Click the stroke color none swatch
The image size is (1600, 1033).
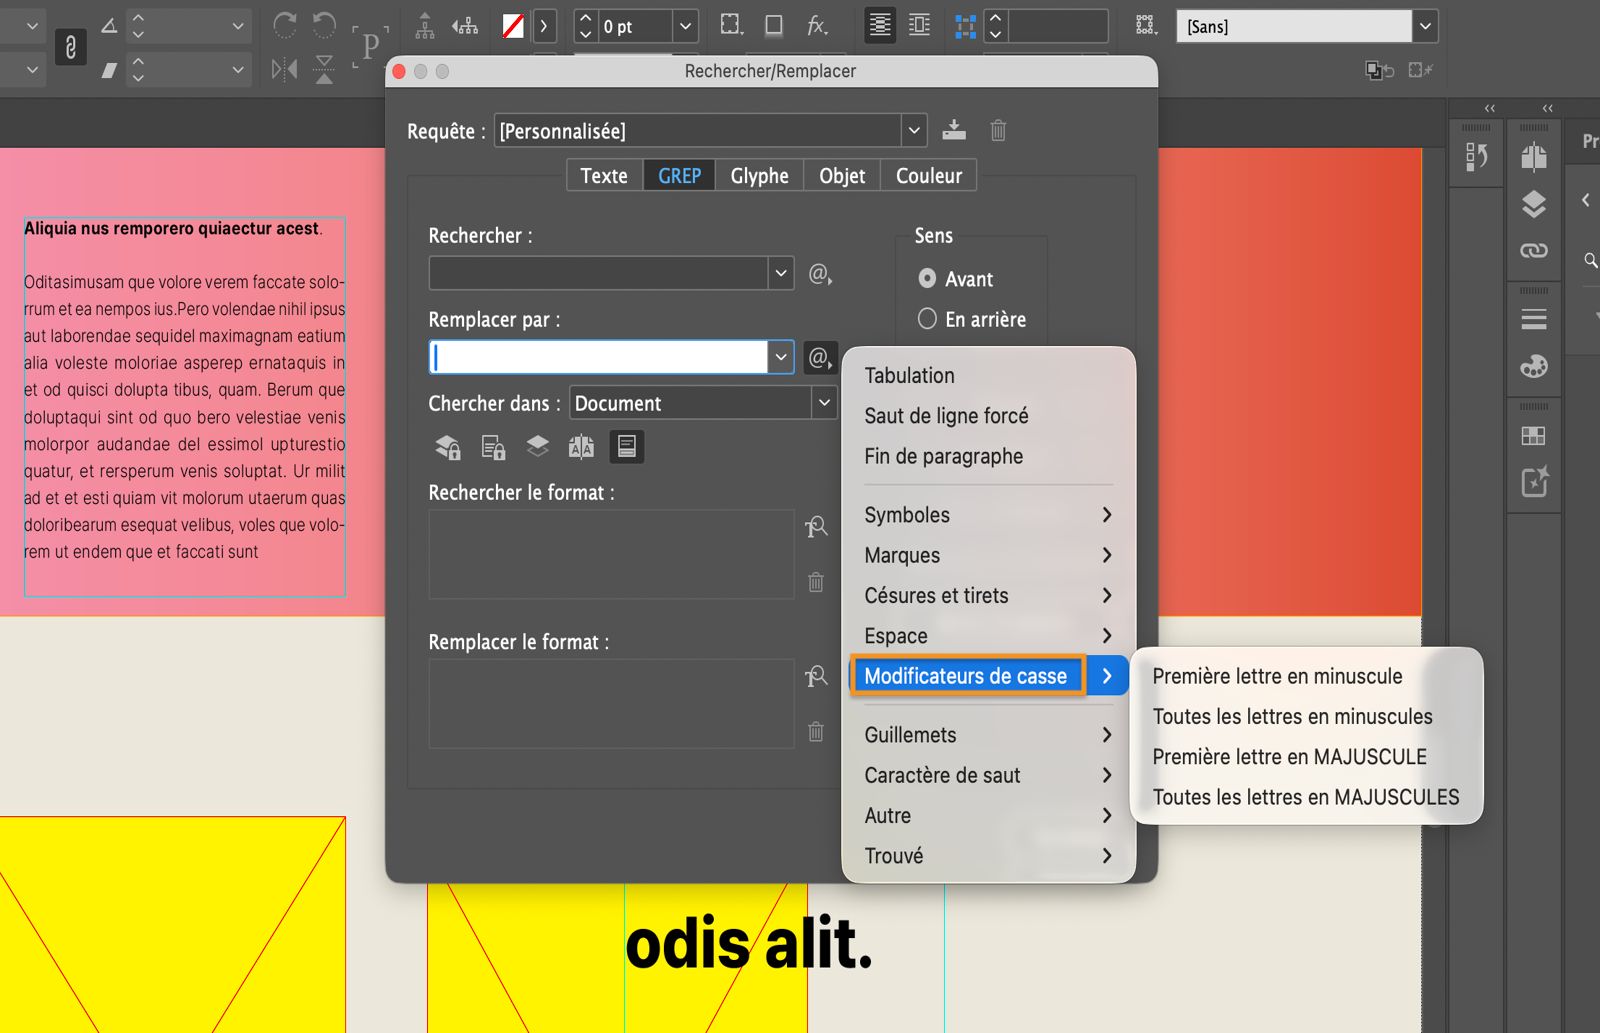tap(513, 26)
